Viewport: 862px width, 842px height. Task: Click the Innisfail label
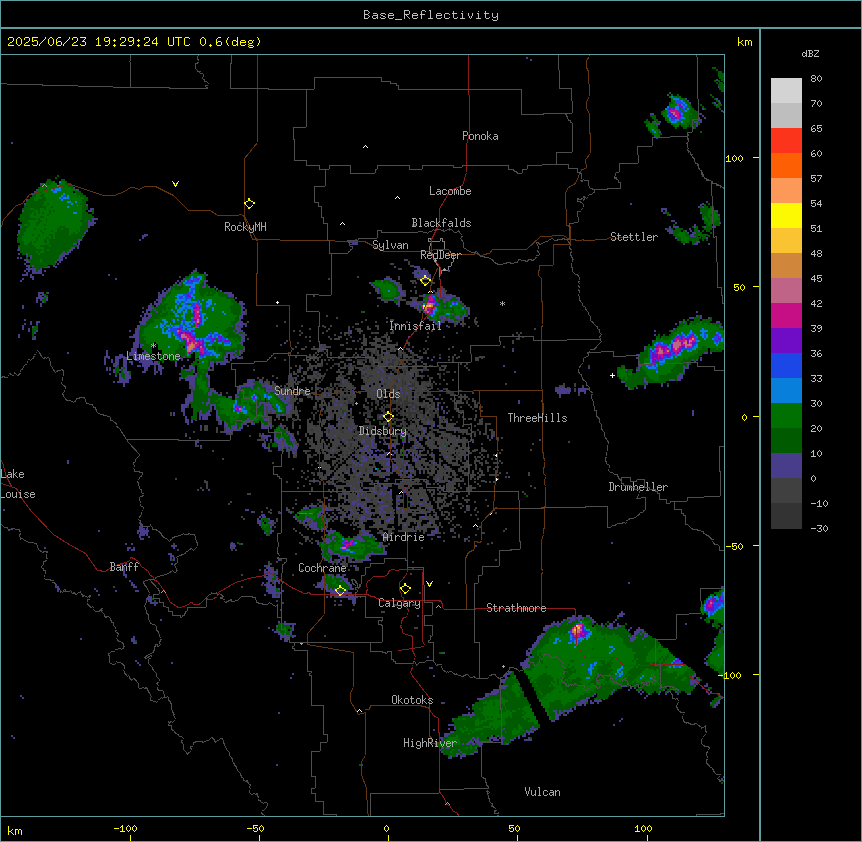416,326
